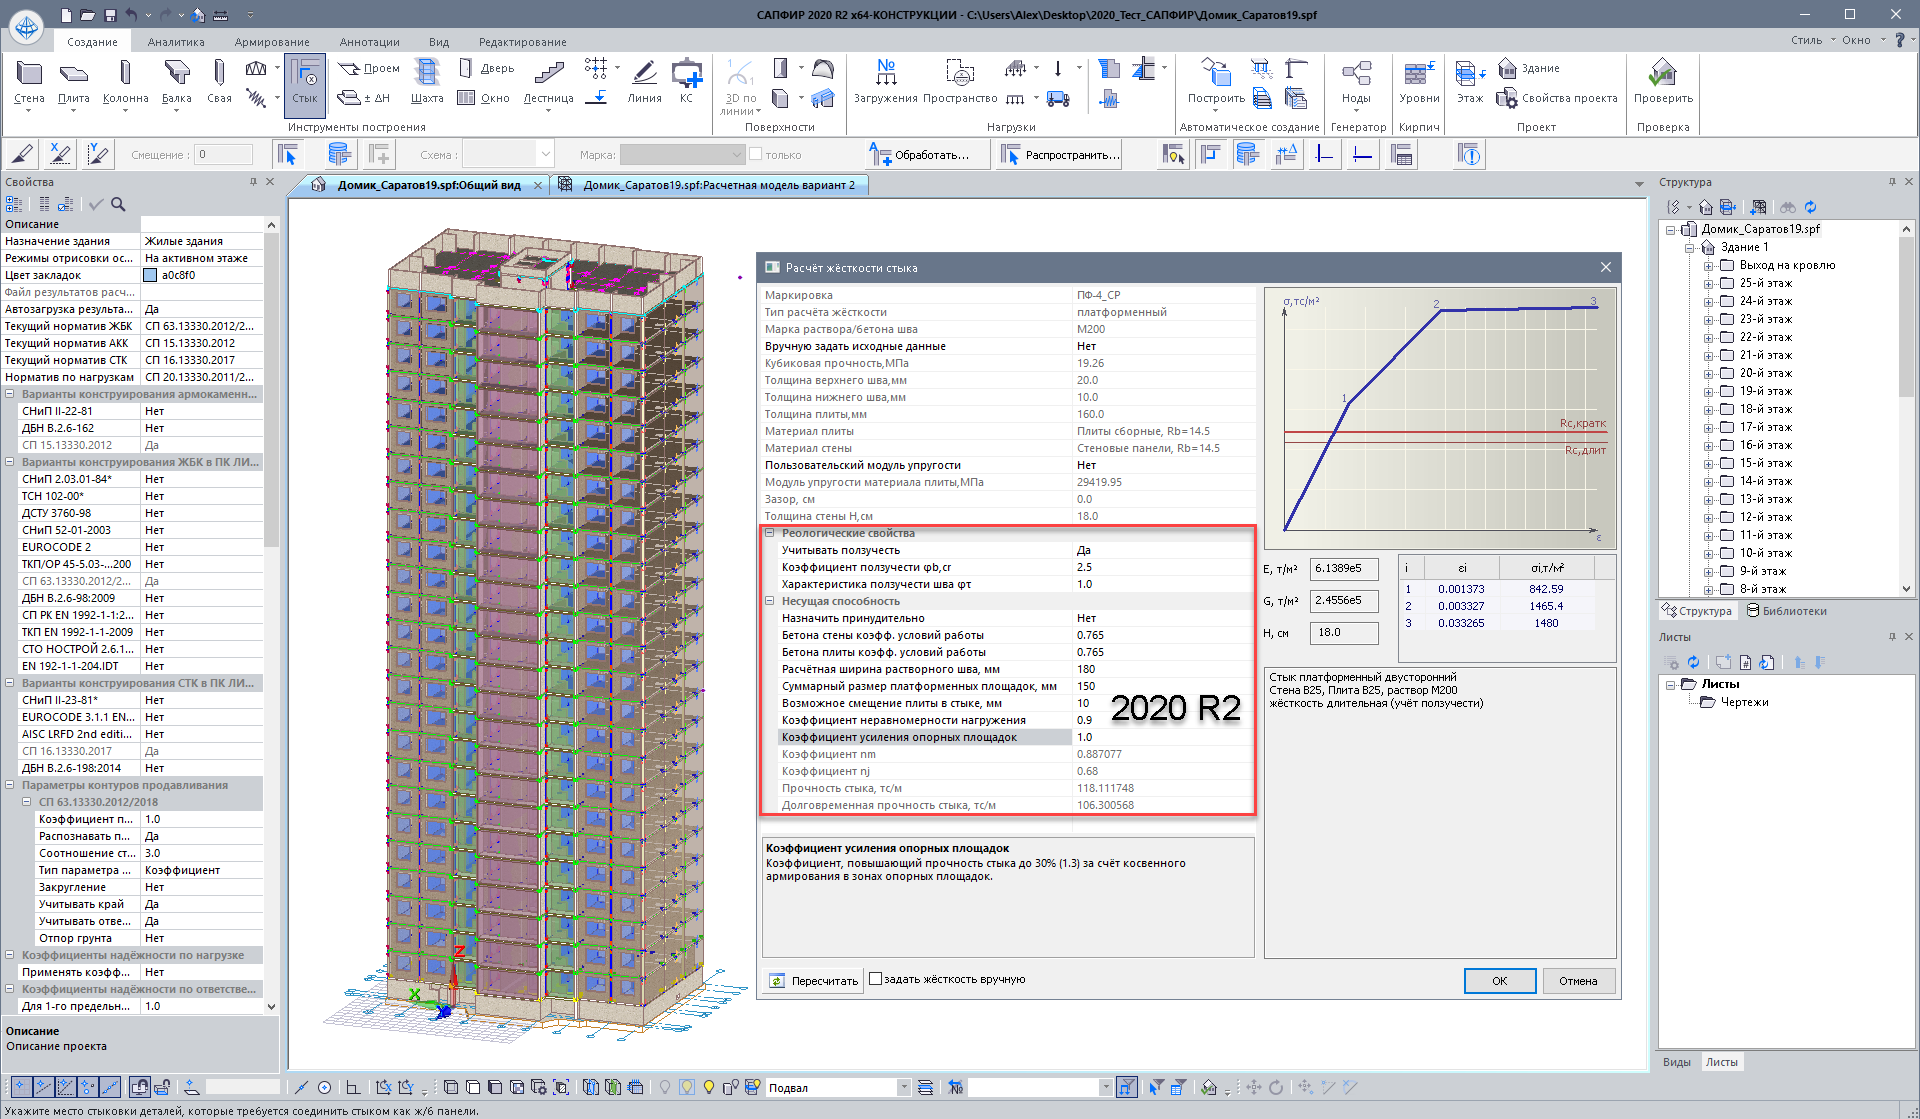Image resolution: width=1920 pixels, height=1119 pixels.
Task: Click the Лестница (stairs) tool icon
Action: [548, 74]
